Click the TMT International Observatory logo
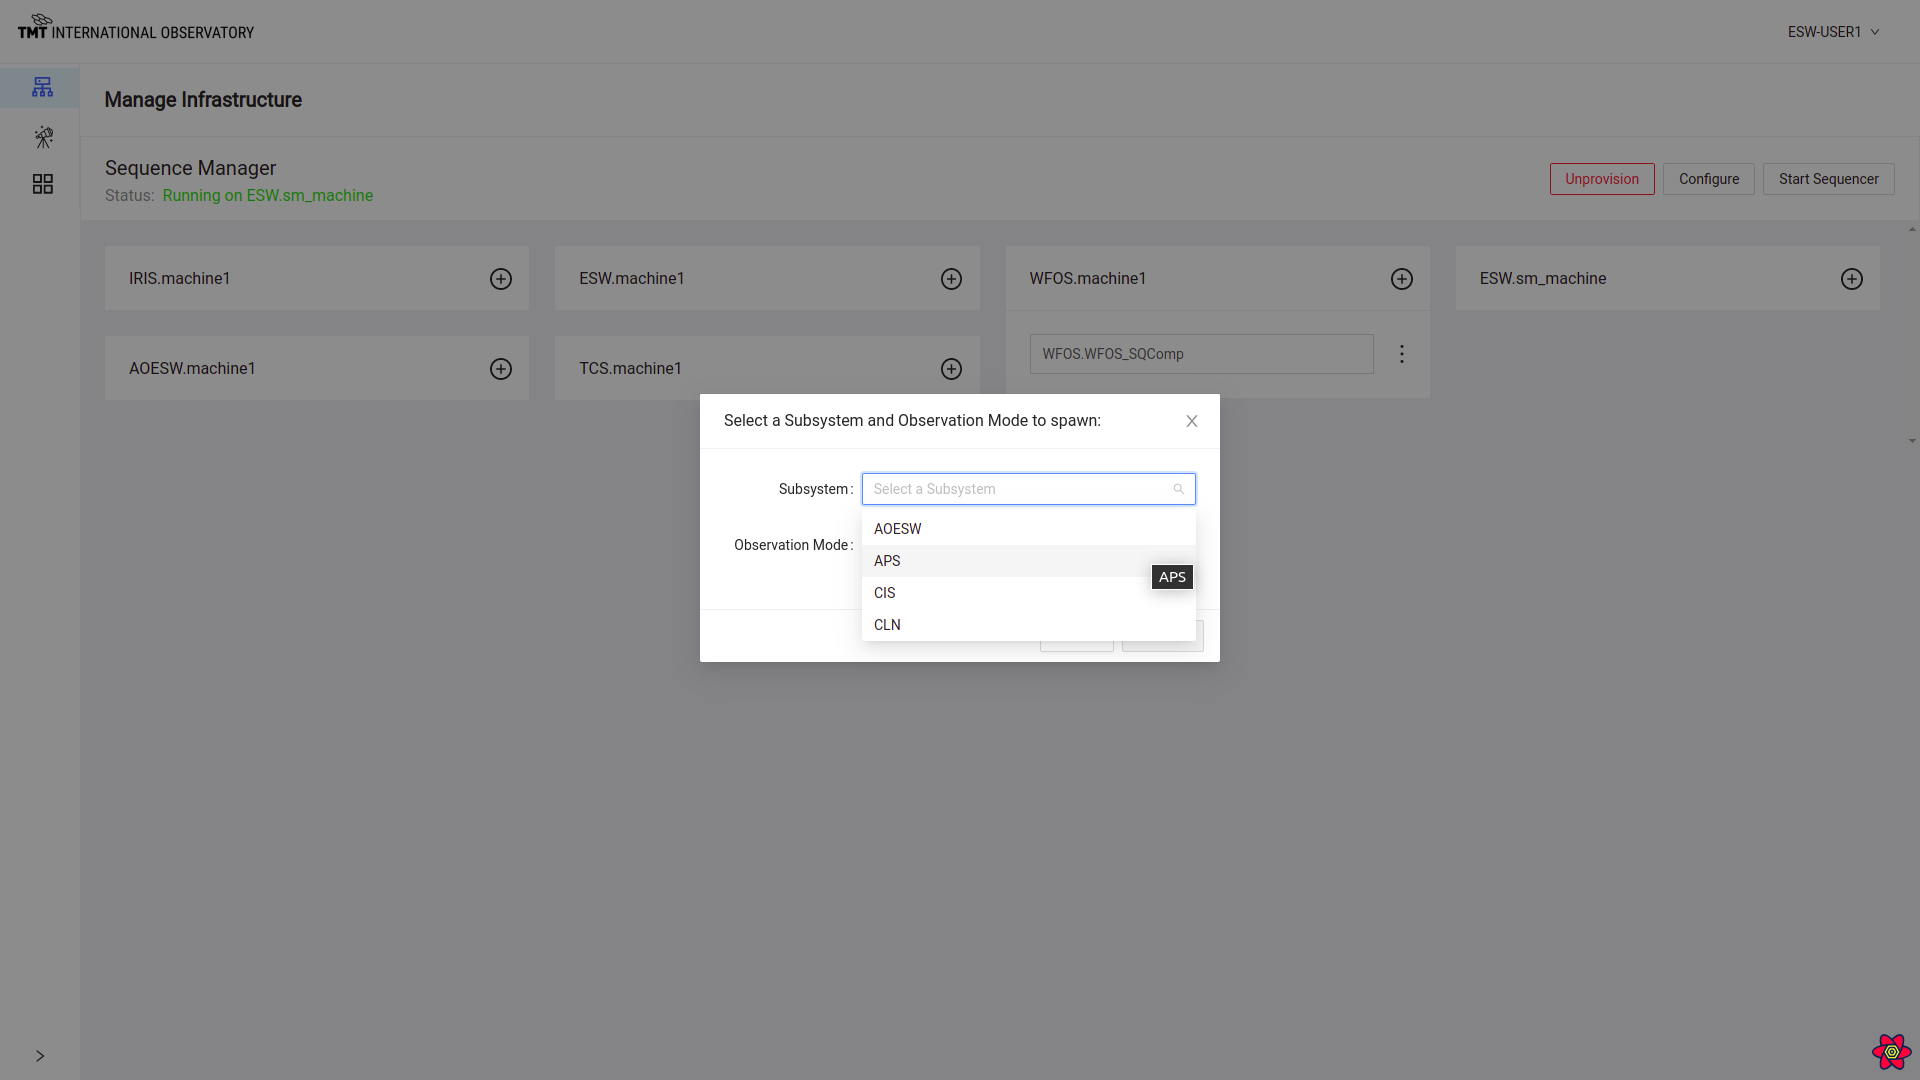This screenshot has width=1920, height=1080. (x=136, y=27)
